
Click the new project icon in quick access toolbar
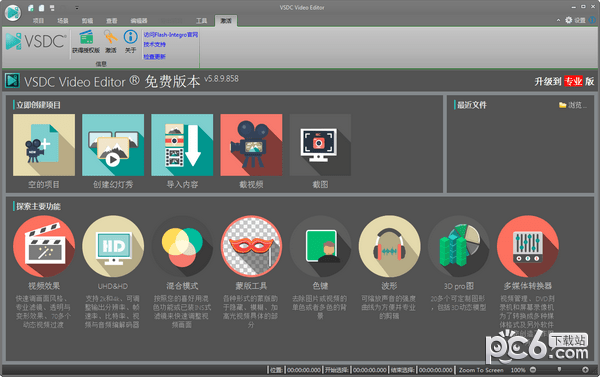pyautogui.click(x=31, y=8)
